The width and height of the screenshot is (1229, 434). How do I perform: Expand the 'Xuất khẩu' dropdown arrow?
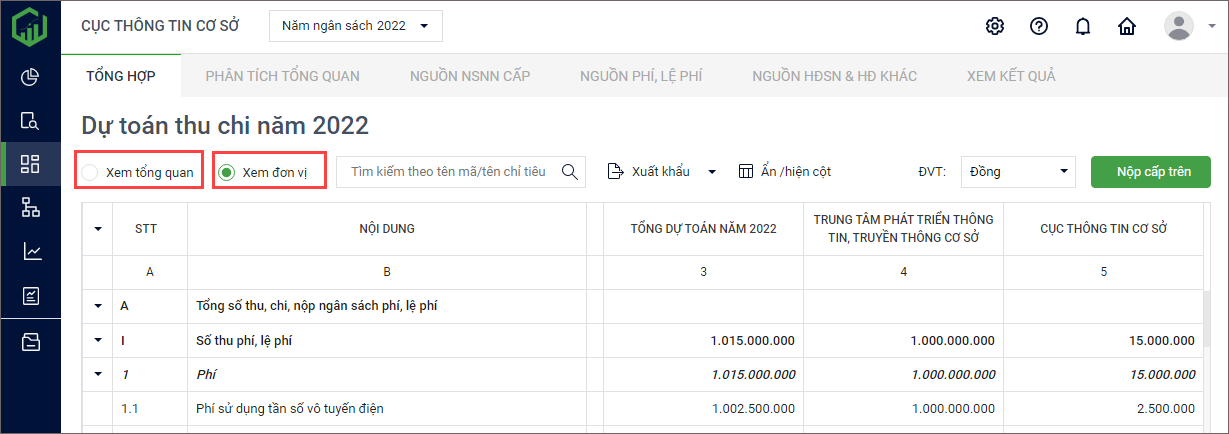[x=712, y=172]
